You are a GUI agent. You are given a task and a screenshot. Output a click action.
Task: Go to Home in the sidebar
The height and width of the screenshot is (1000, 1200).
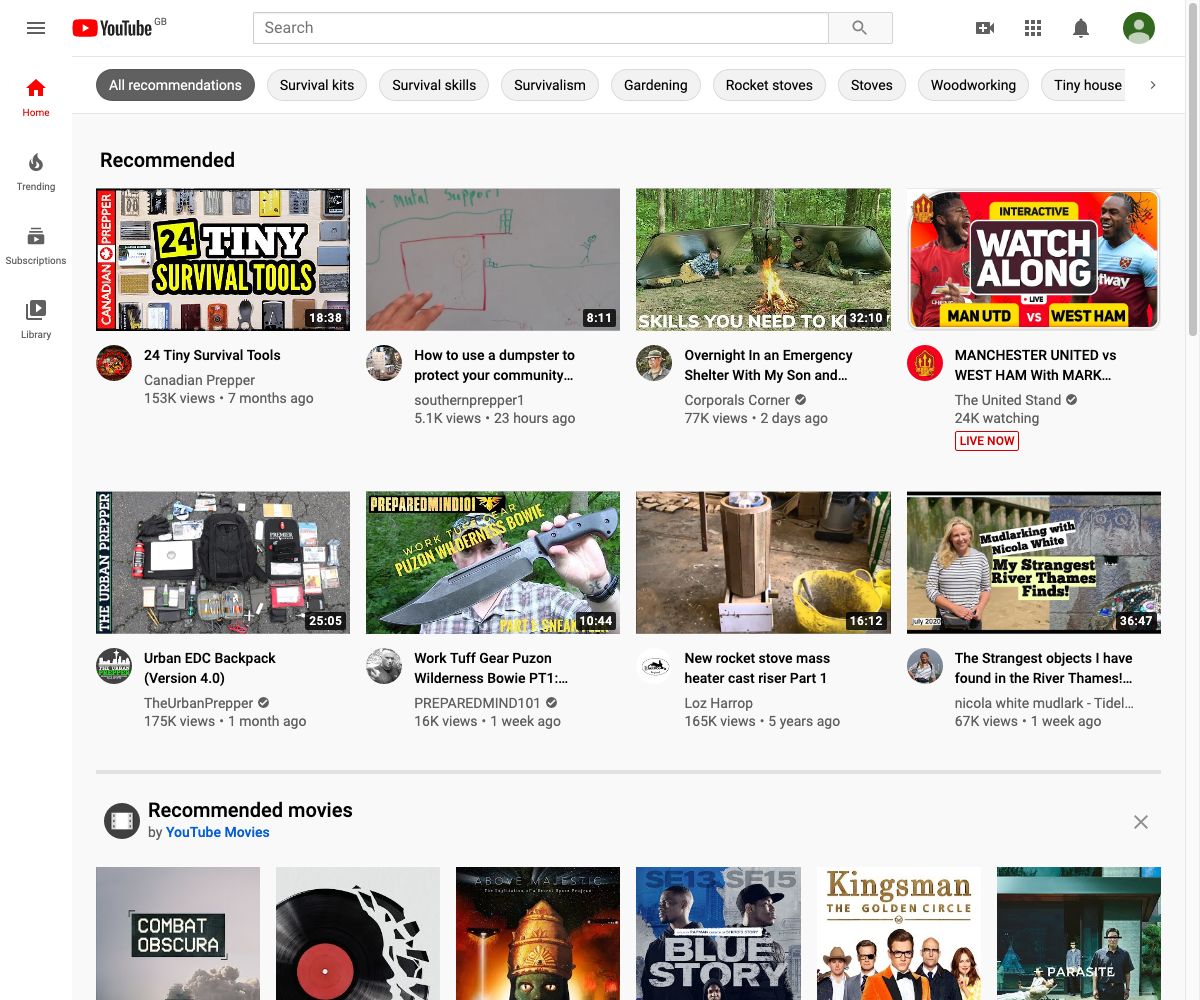(x=36, y=97)
